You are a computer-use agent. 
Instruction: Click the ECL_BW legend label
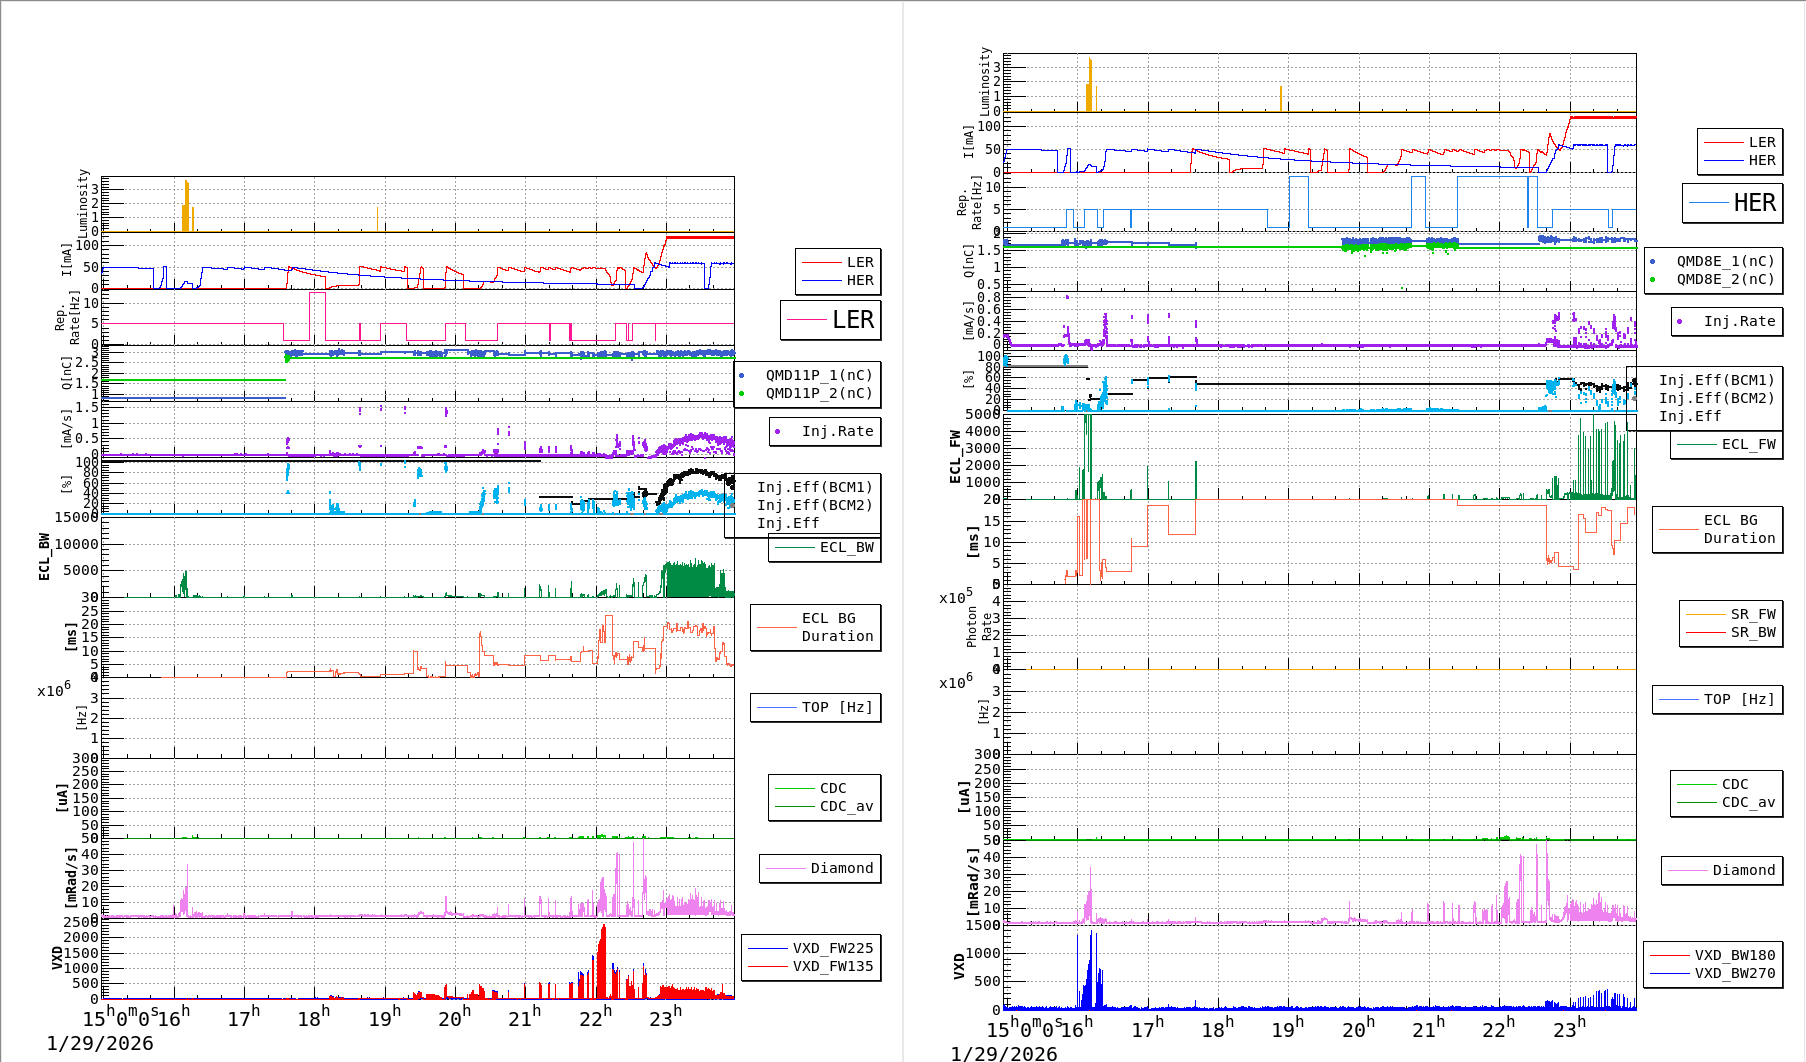[846, 547]
